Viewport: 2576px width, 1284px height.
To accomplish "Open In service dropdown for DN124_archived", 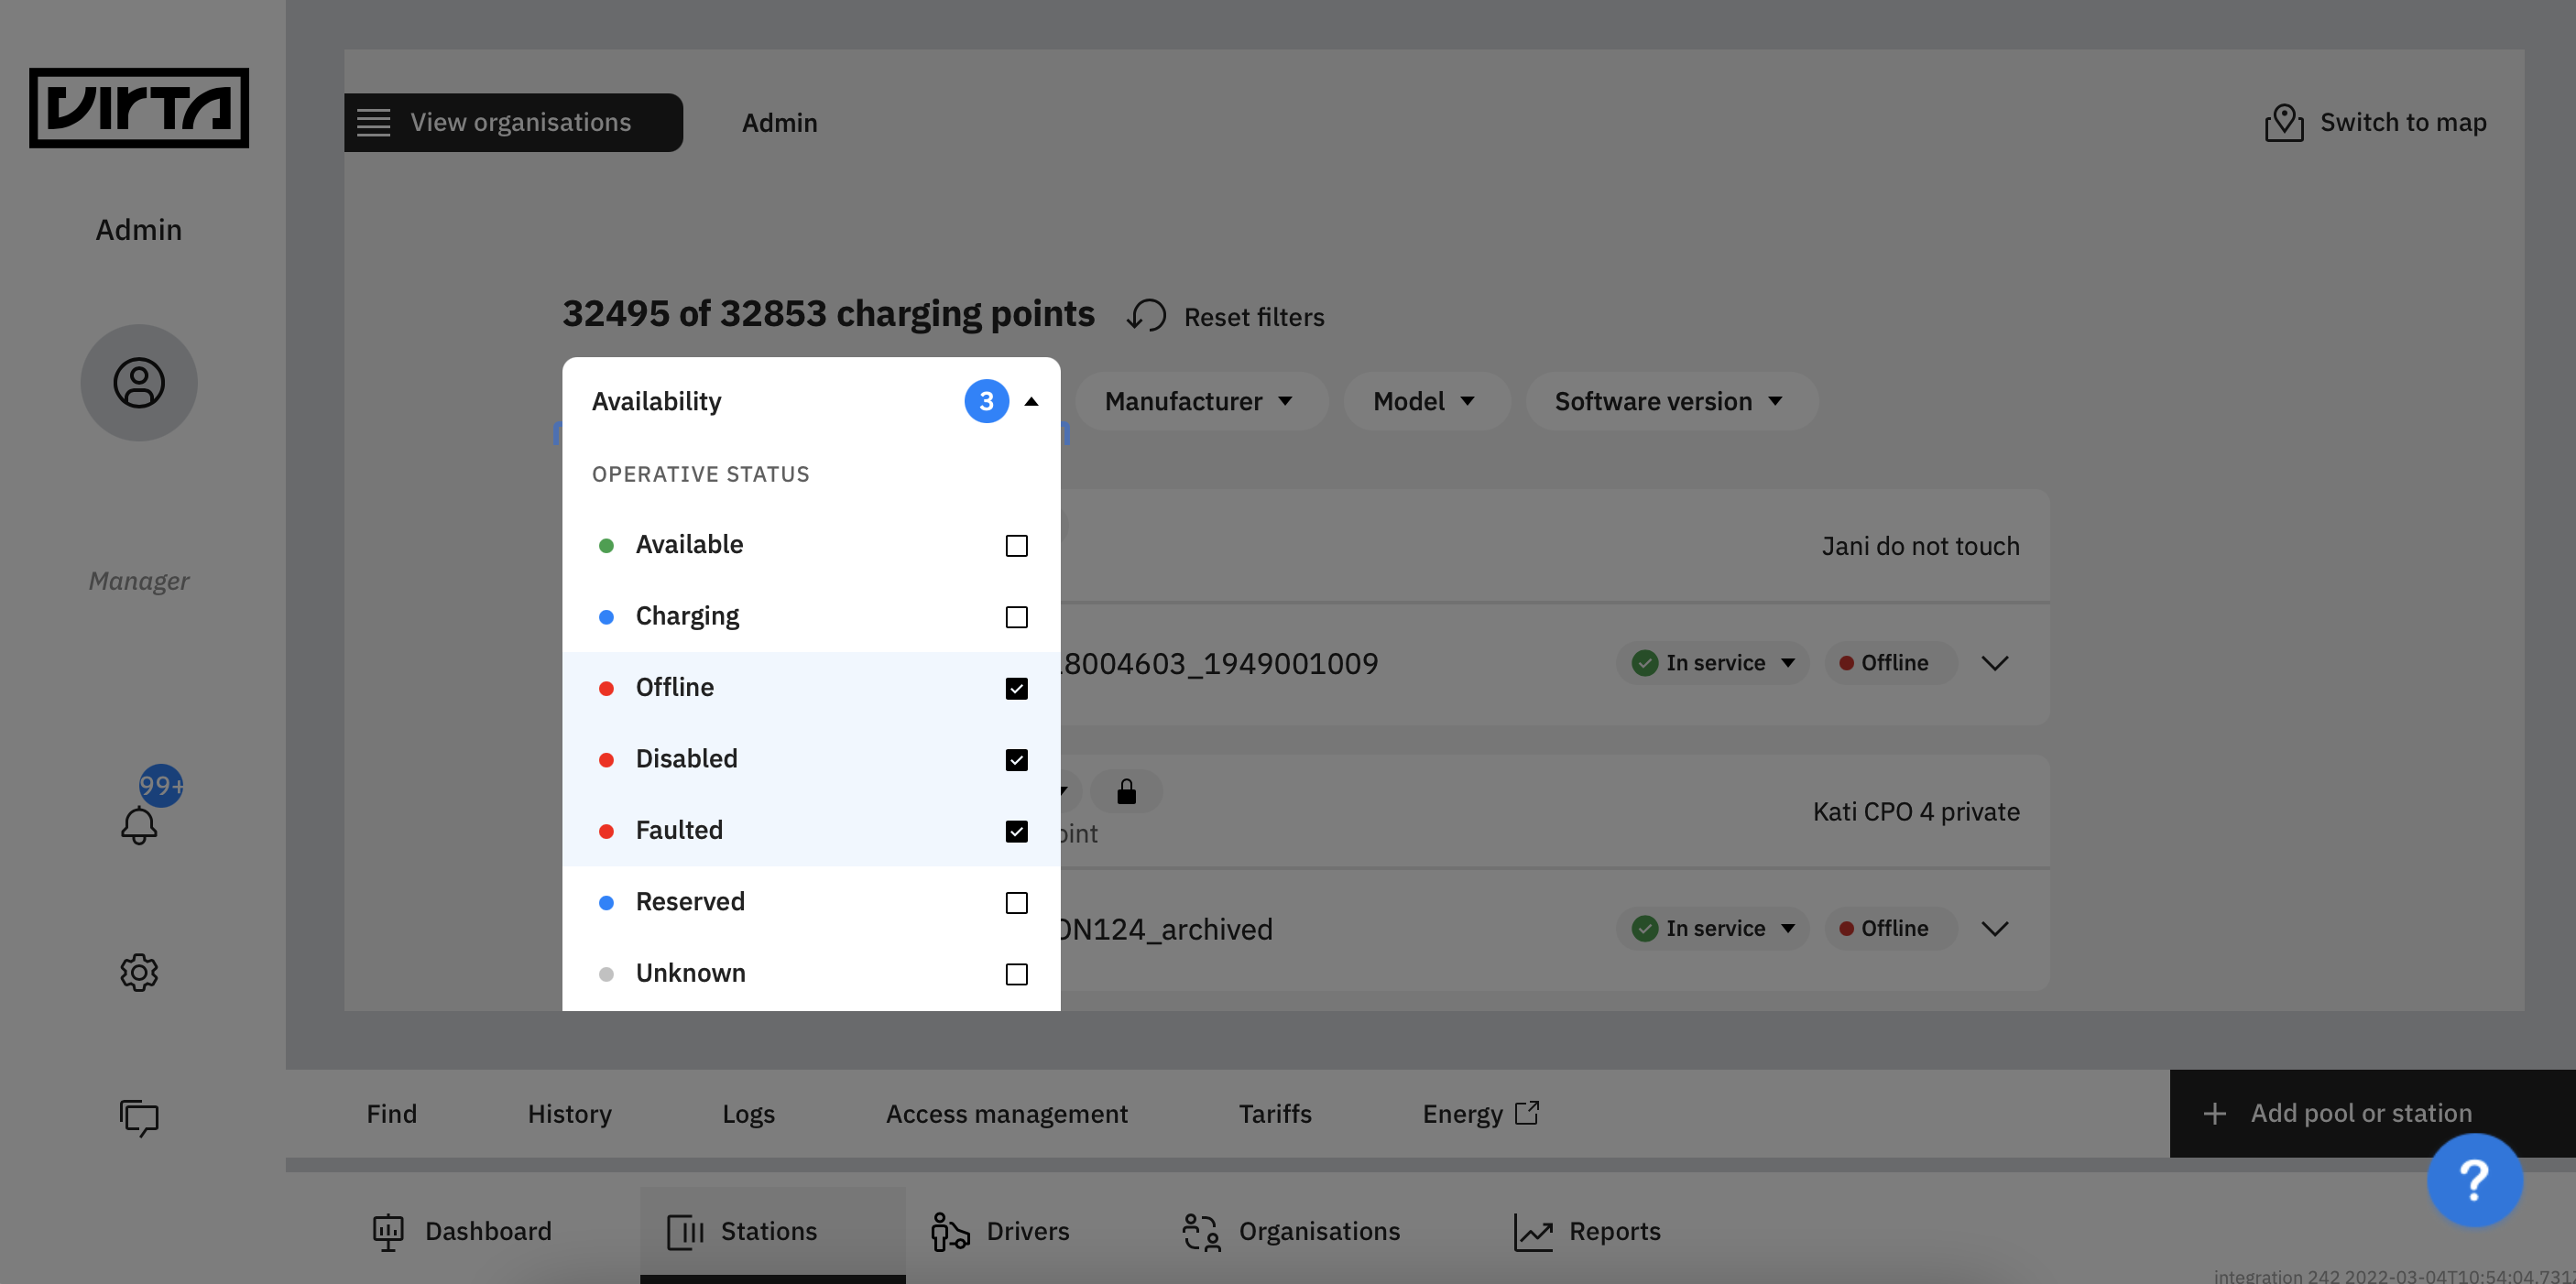I will coord(1712,928).
